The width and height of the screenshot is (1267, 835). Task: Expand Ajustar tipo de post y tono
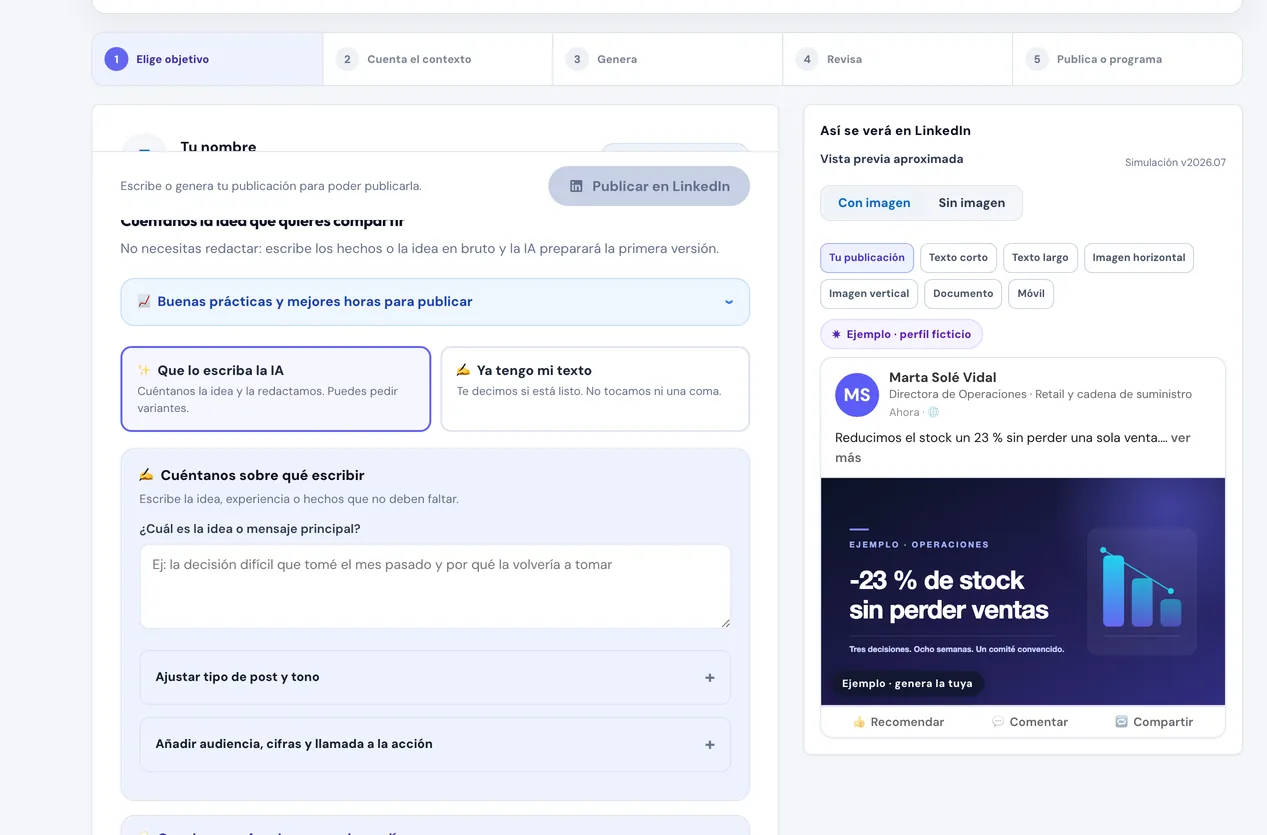[435, 677]
